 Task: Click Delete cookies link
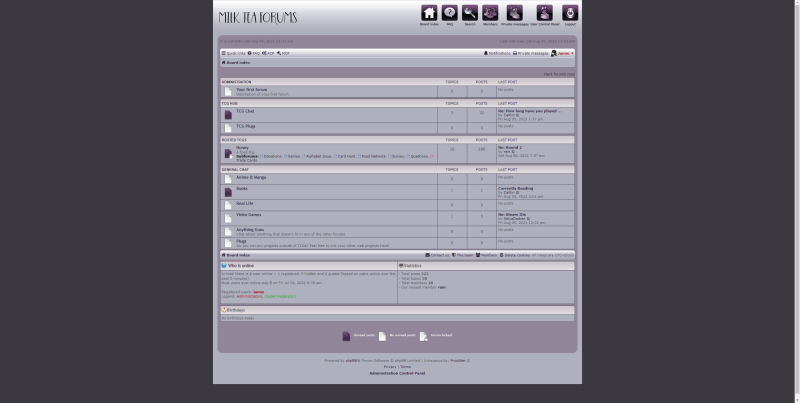(x=515, y=255)
